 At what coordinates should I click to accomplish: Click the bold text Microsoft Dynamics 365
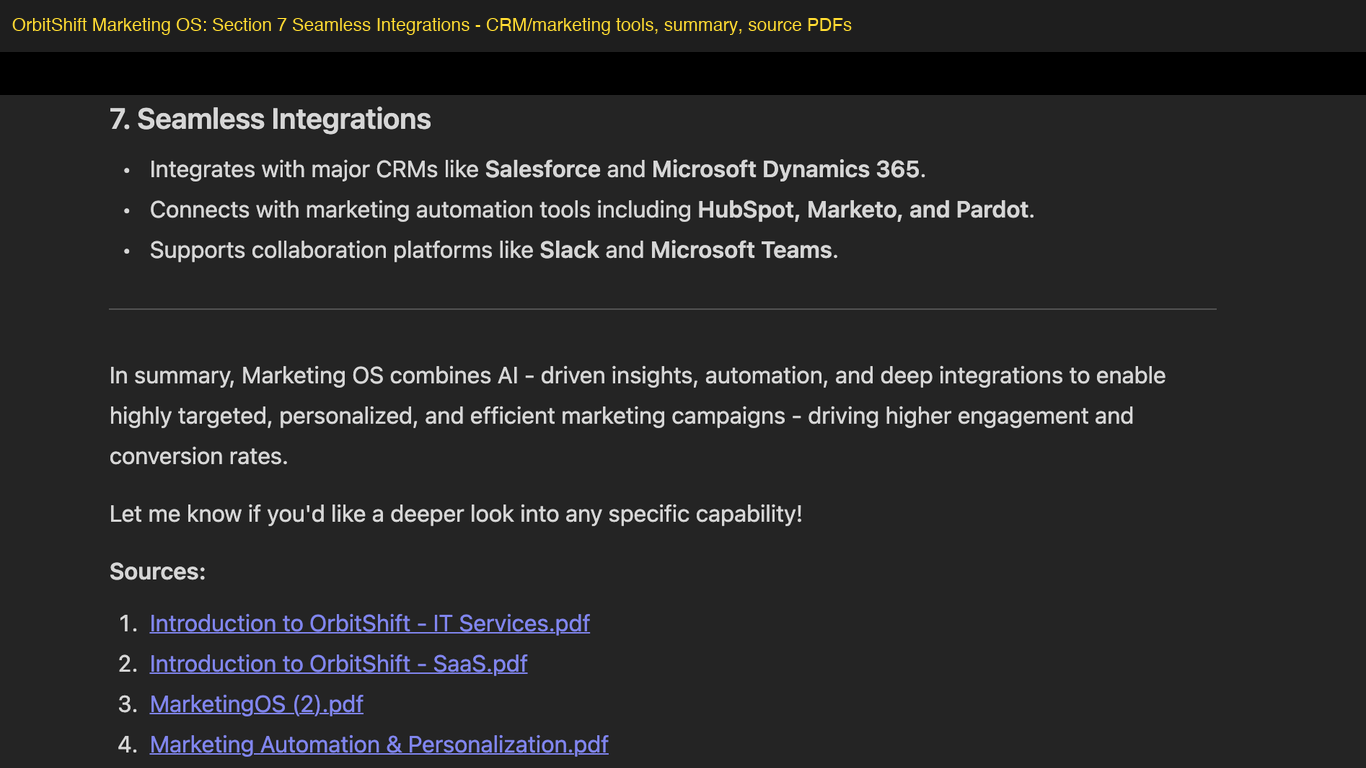pyautogui.click(x=786, y=169)
